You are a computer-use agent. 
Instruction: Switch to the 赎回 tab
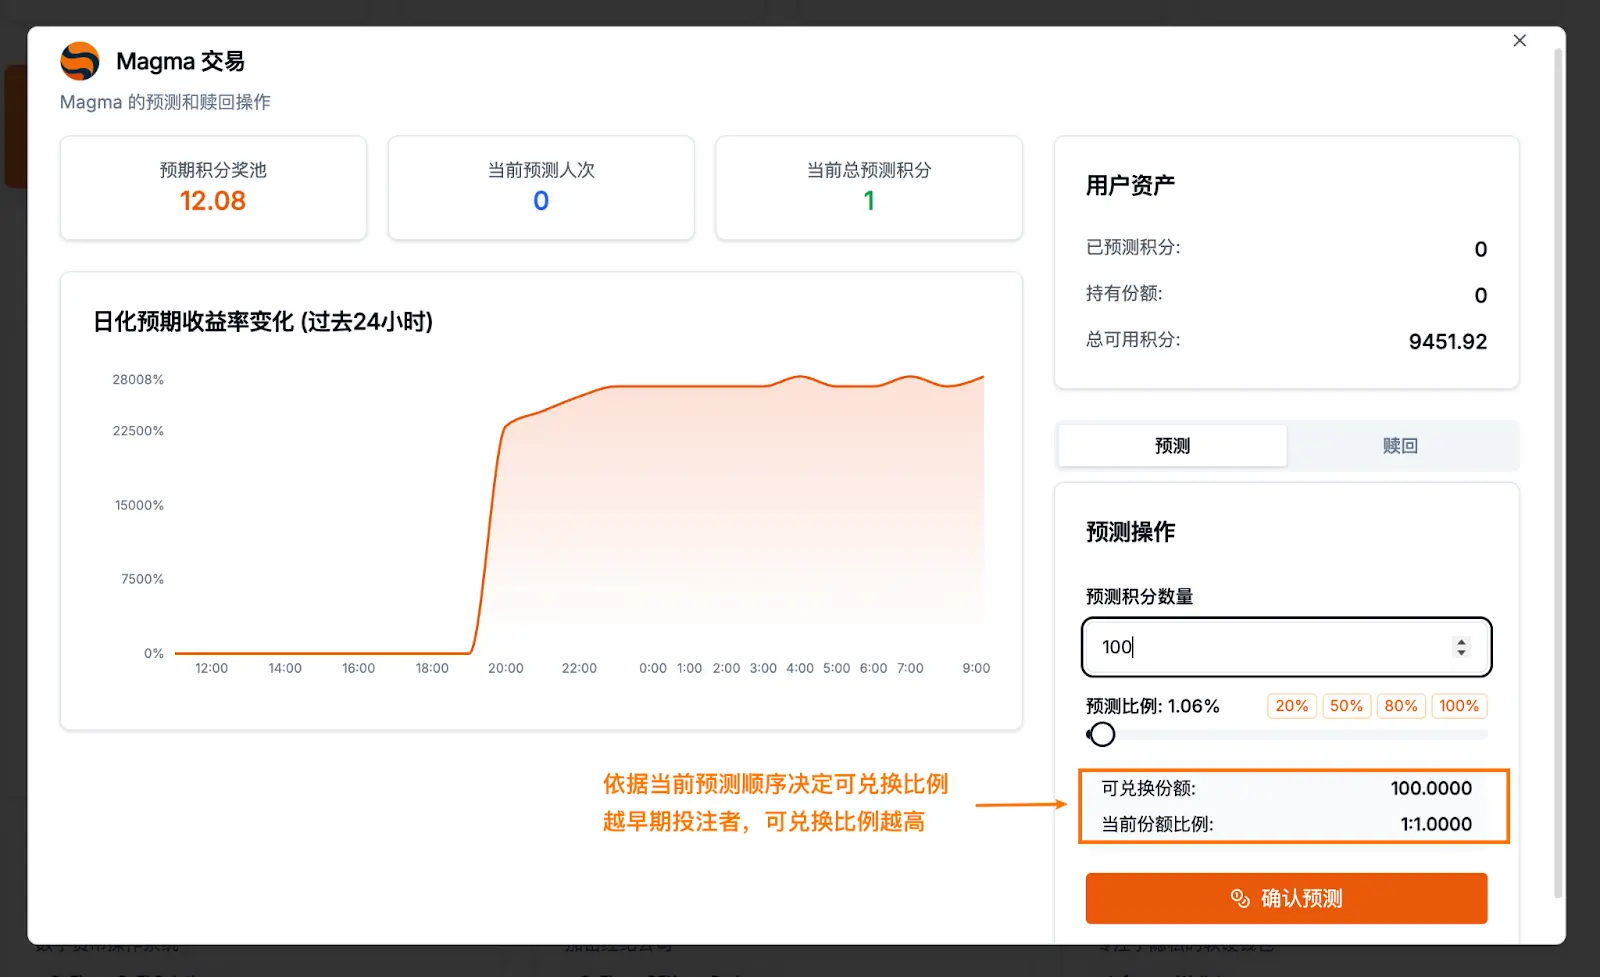pos(1400,446)
